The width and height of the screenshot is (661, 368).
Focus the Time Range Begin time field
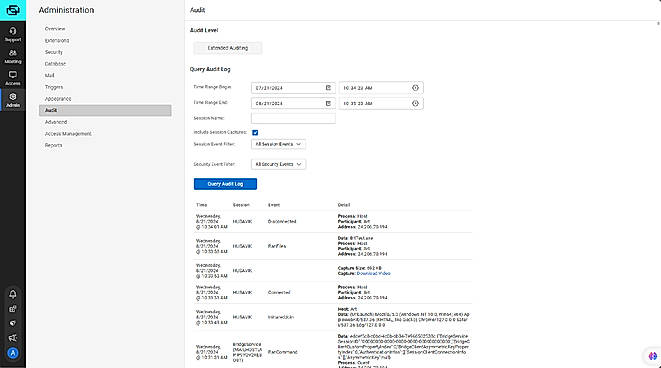(381, 88)
